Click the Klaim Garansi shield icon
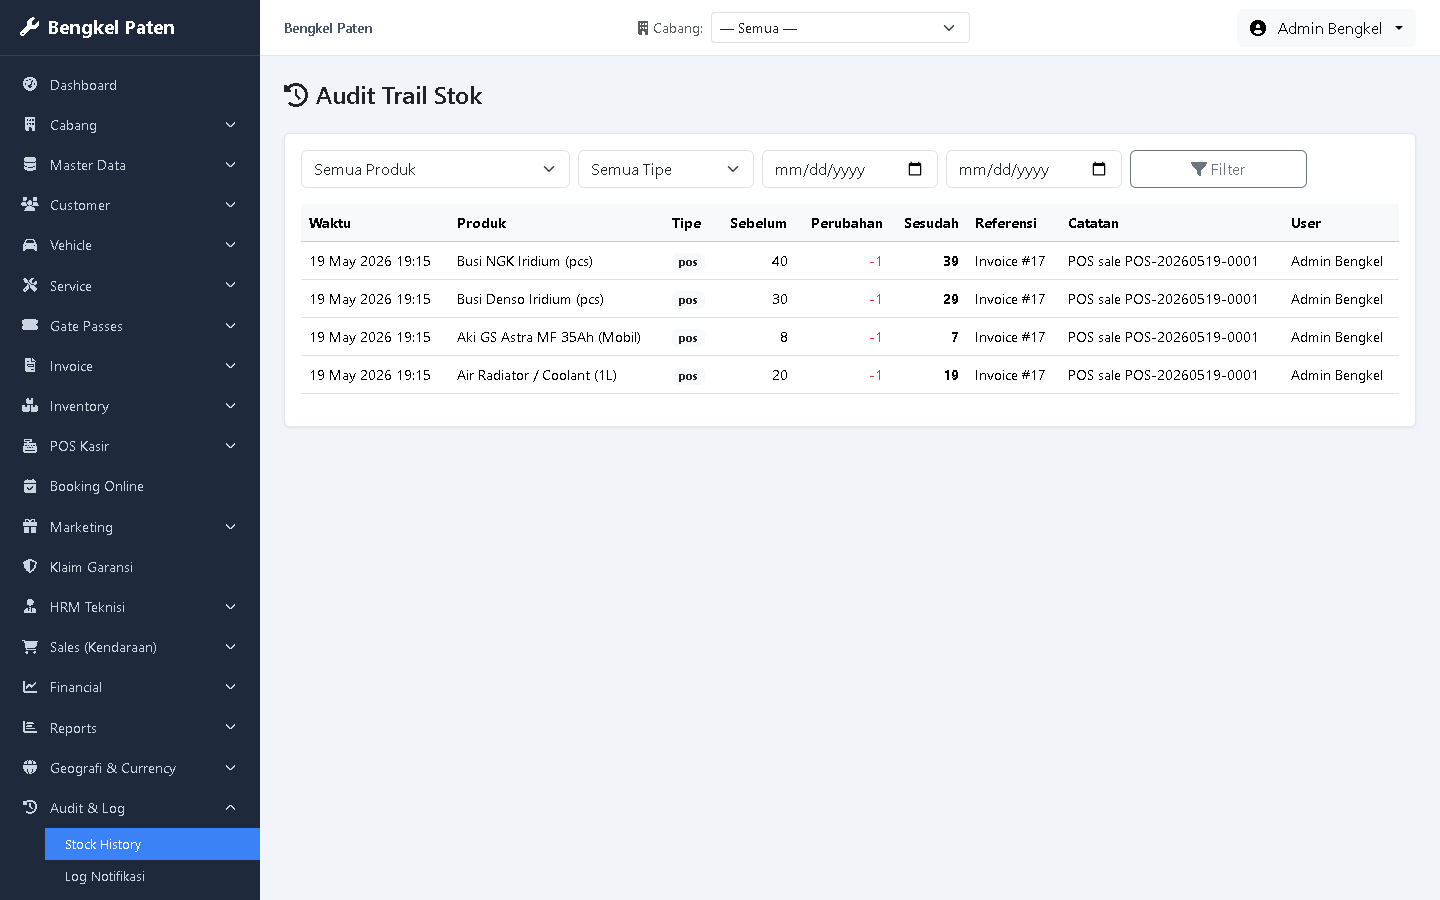The width and height of the screenshot is (1440, 900). (x=30, y=566)
